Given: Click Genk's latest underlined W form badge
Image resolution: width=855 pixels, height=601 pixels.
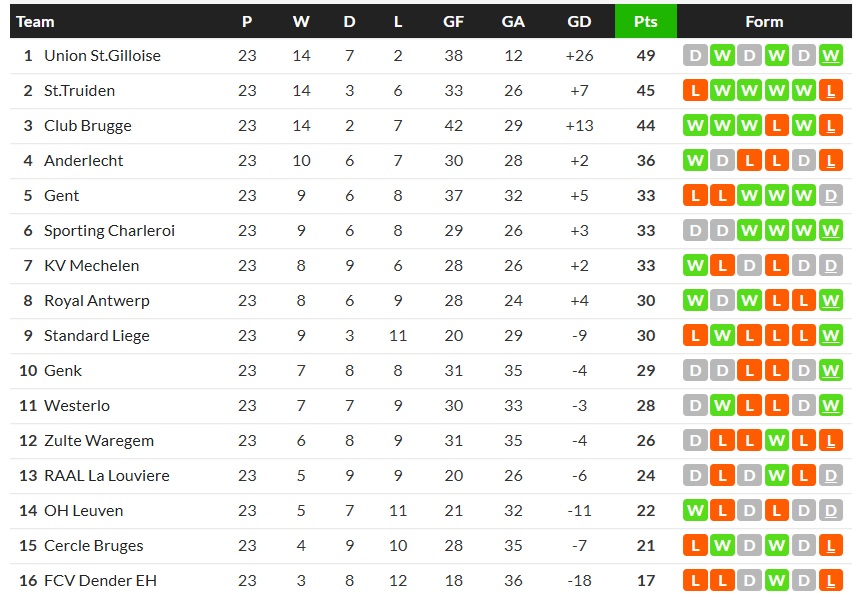Looking at the screenshot, I should coord(830,371).
